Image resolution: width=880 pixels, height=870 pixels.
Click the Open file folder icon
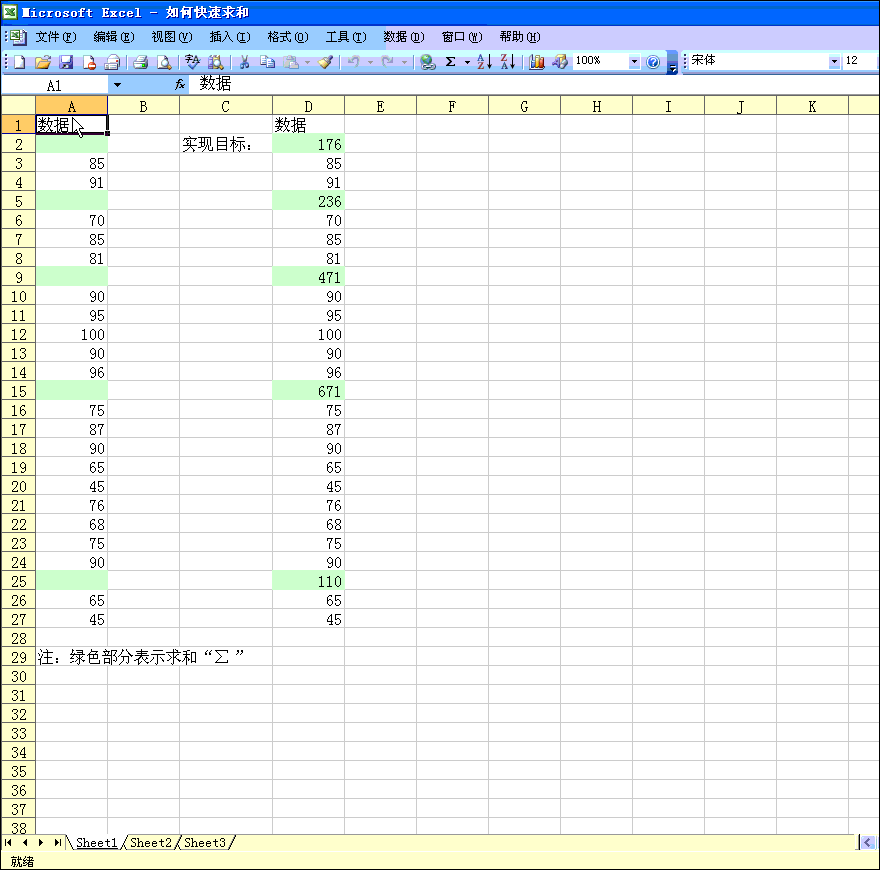43,62
